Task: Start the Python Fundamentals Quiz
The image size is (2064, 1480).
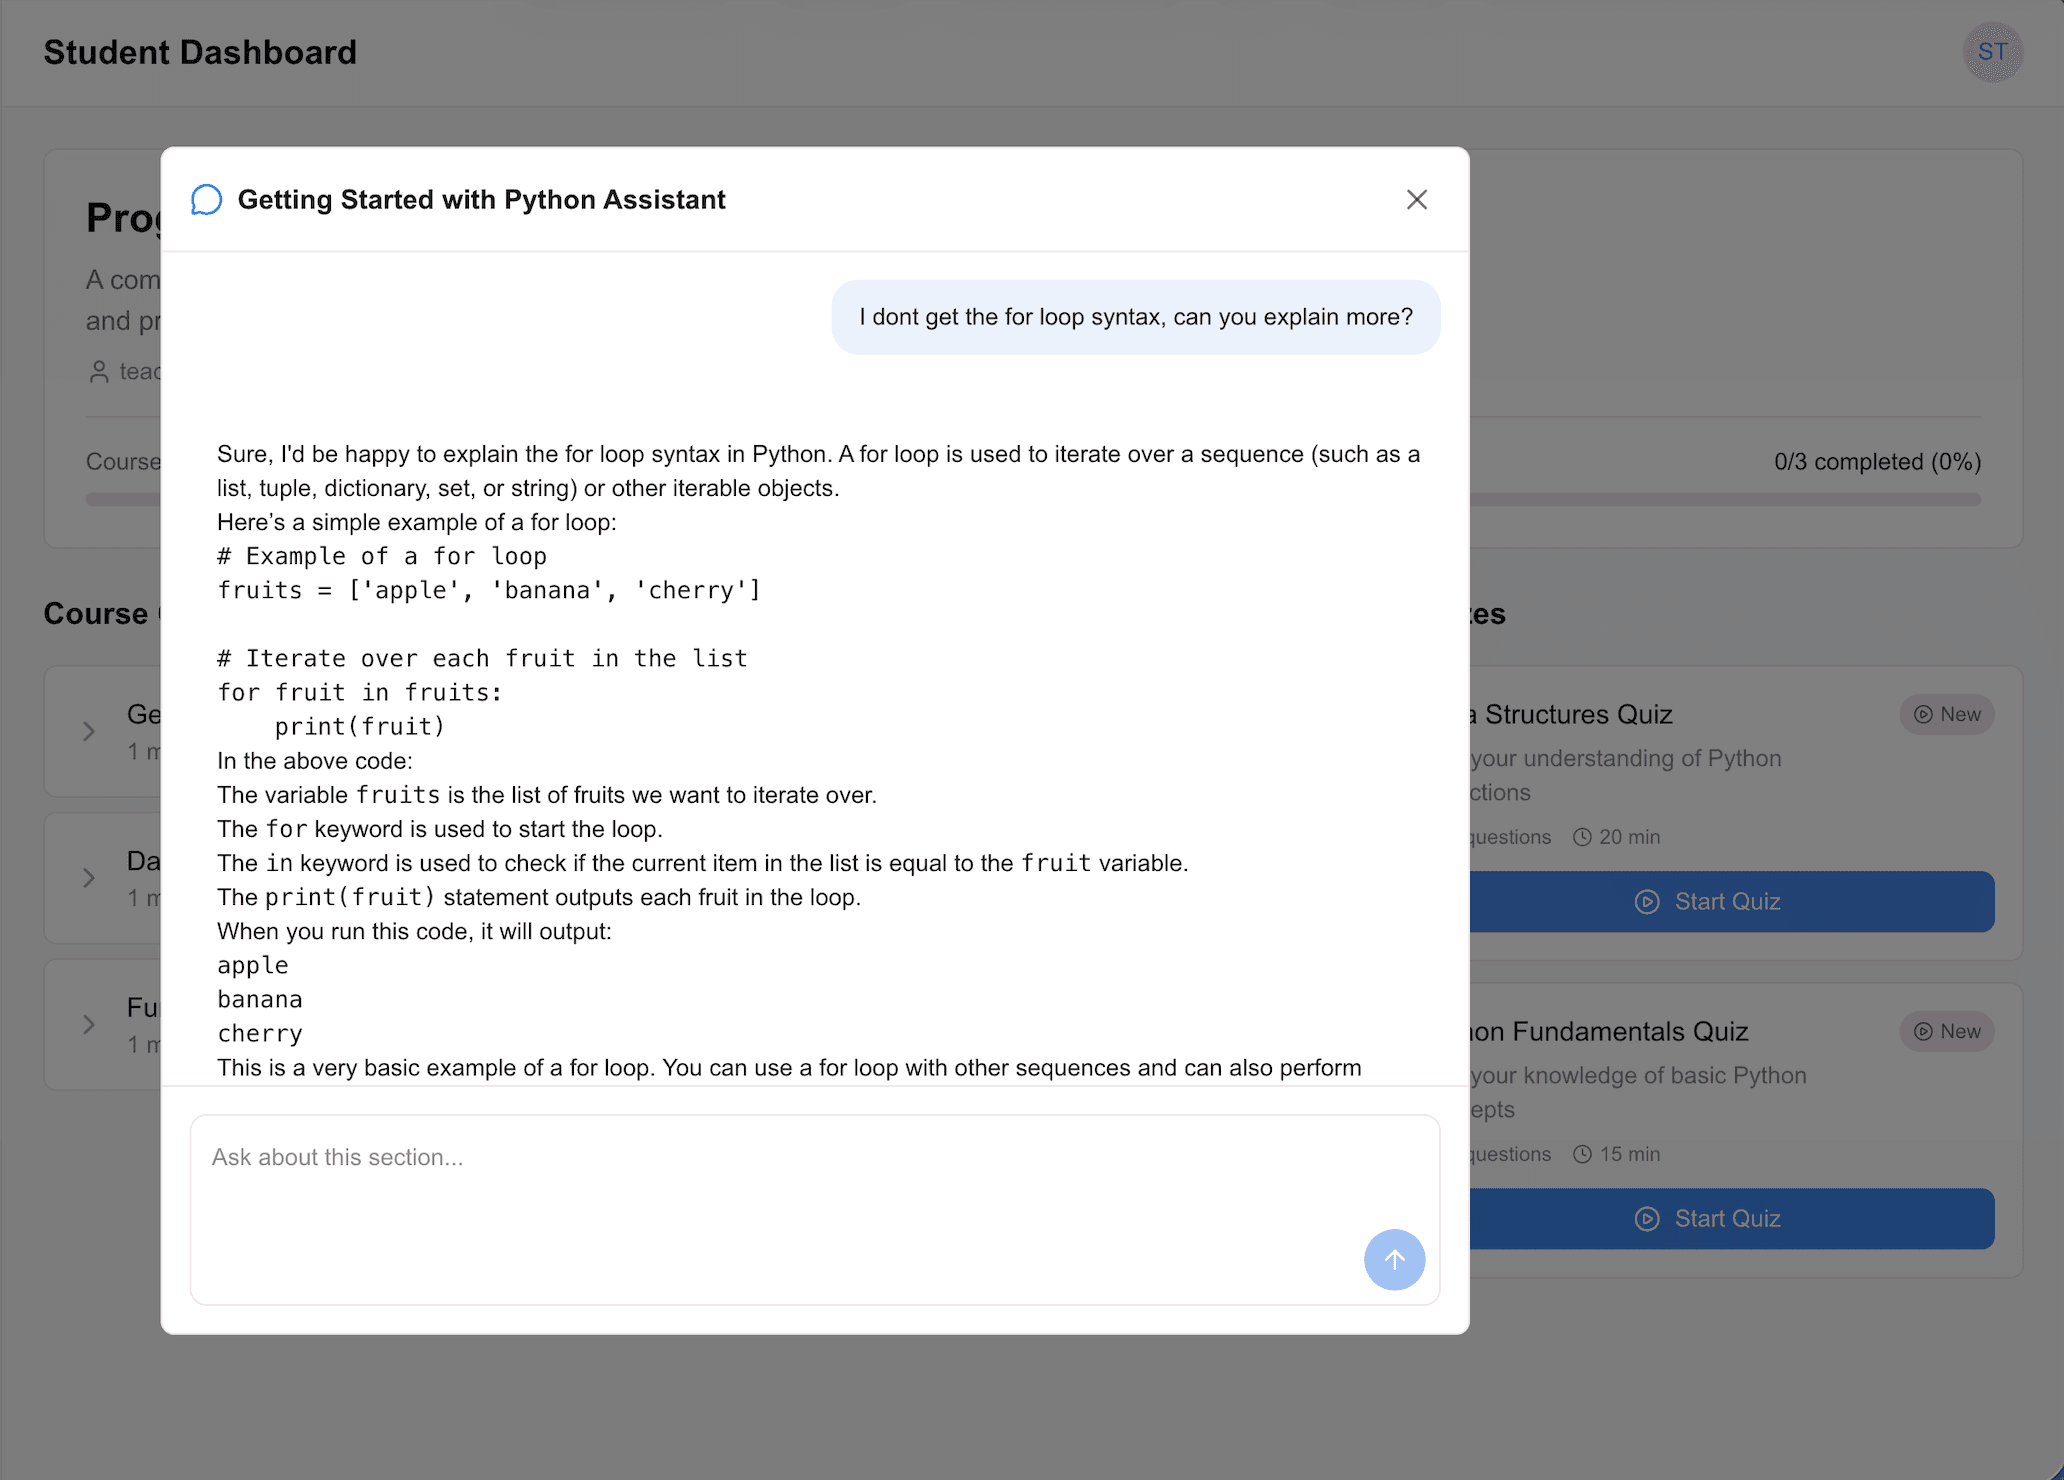Action: 1730,1219
